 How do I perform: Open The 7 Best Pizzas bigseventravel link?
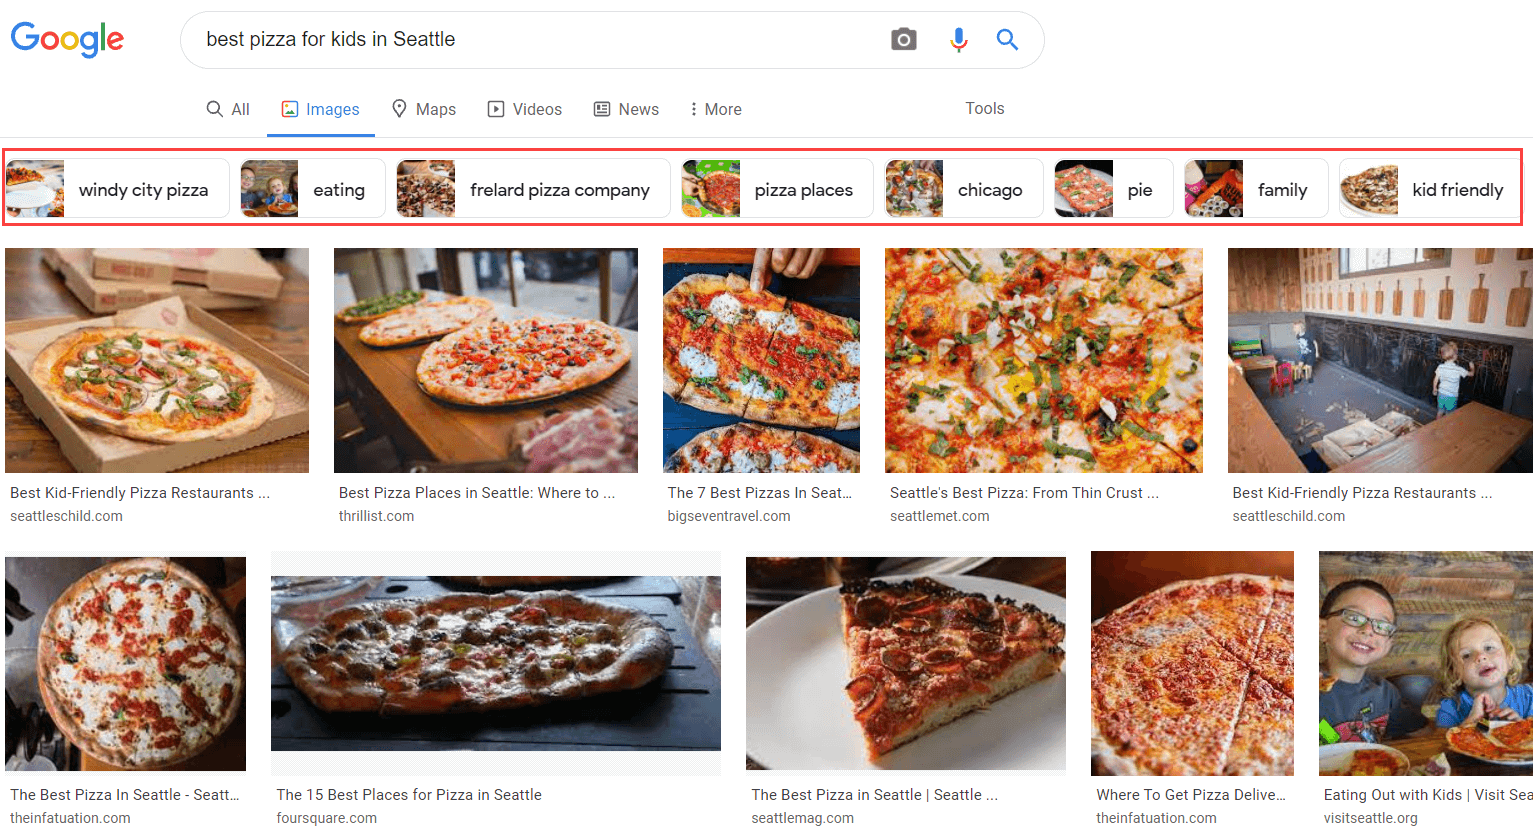760,493
